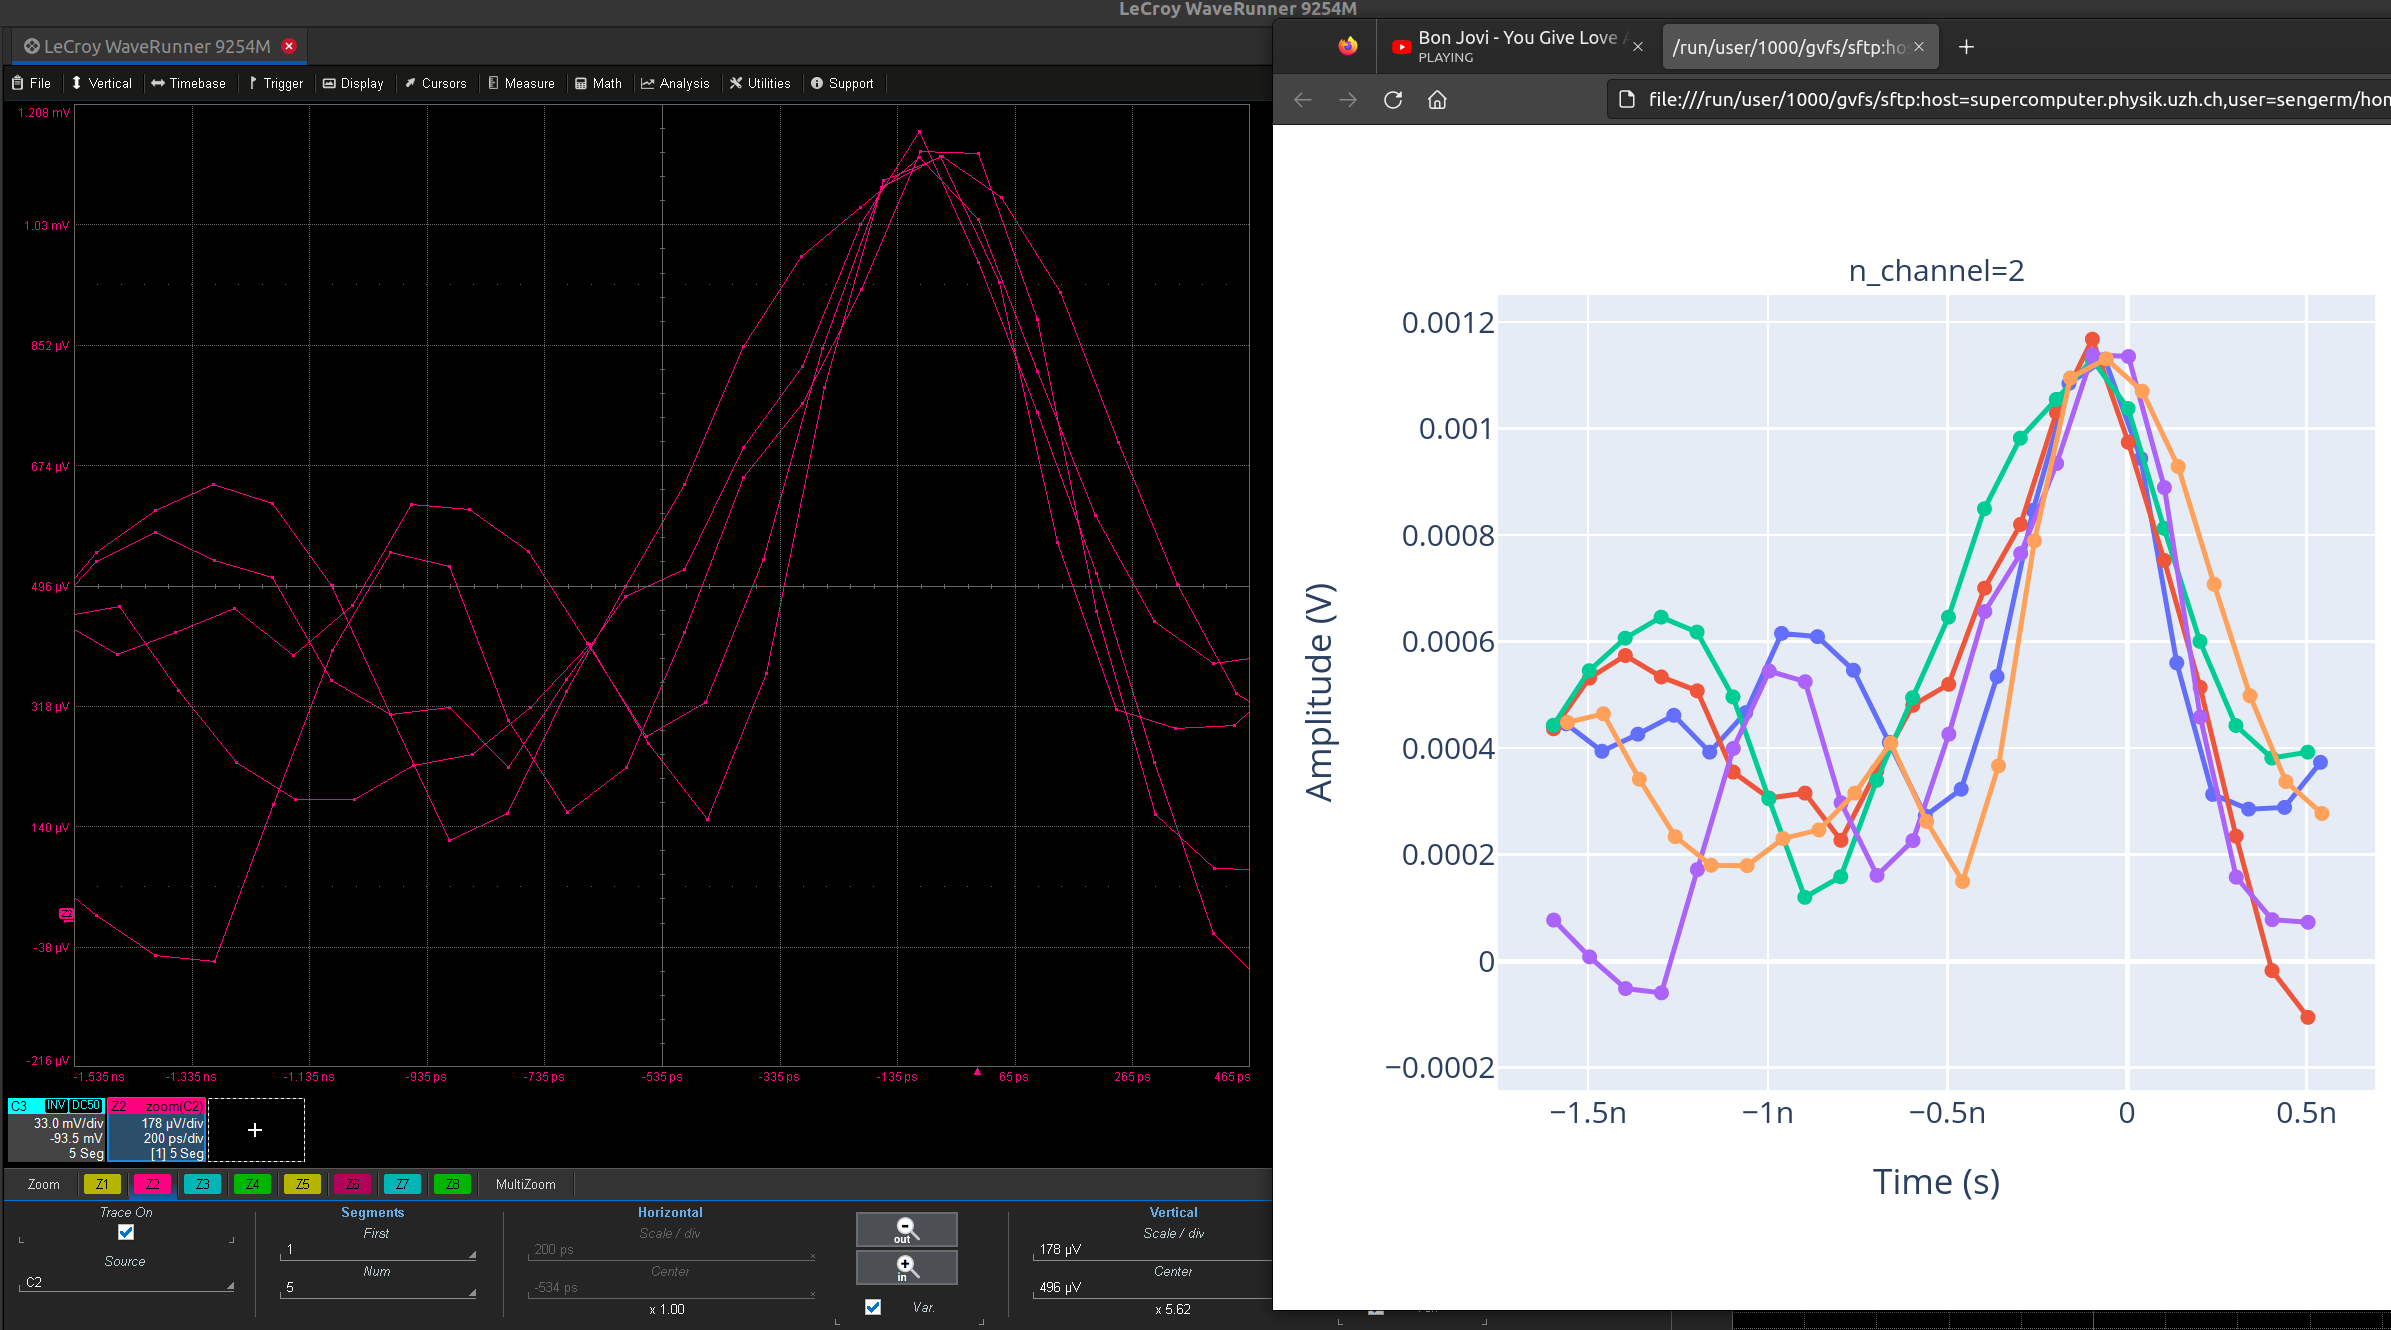Open the Cursors menu

coord(435,83)
